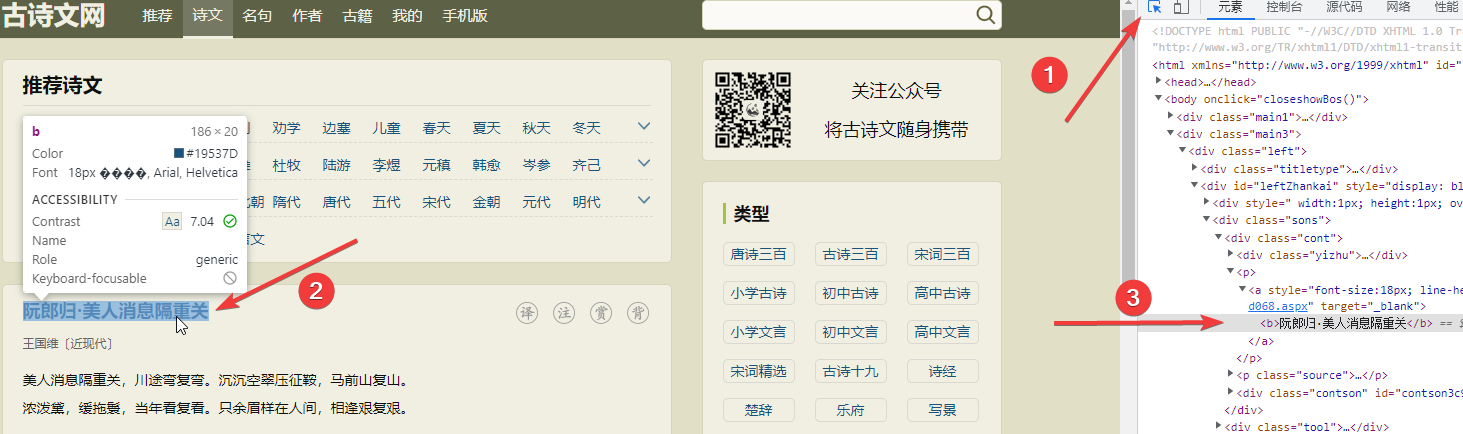Switch to the 控制台 DevTools tab
The image size is (1463, 434).
pos(1284,8)
